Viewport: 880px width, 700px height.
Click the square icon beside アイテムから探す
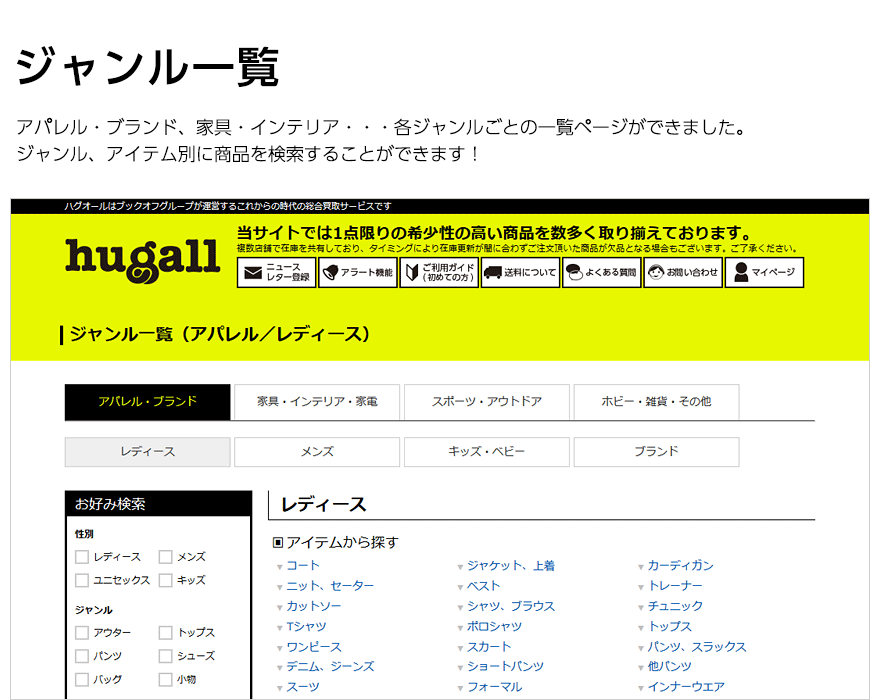[278, 542]
